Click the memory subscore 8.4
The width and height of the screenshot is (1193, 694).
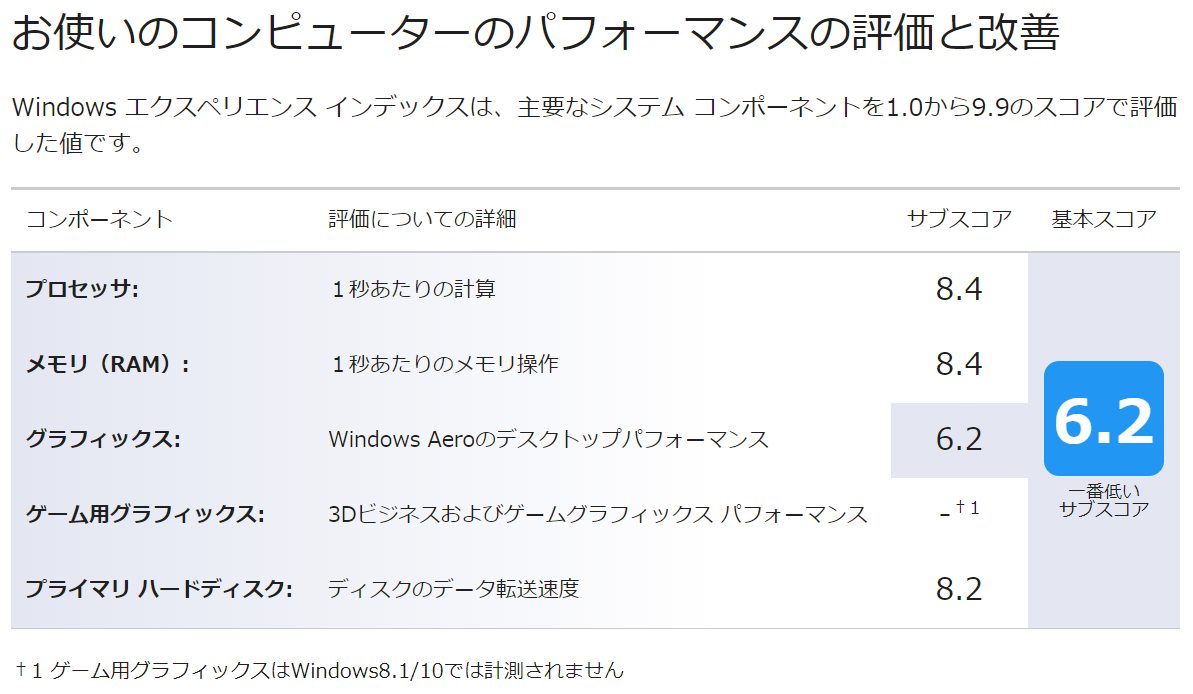pyautogui.click(x=959, y=364)
